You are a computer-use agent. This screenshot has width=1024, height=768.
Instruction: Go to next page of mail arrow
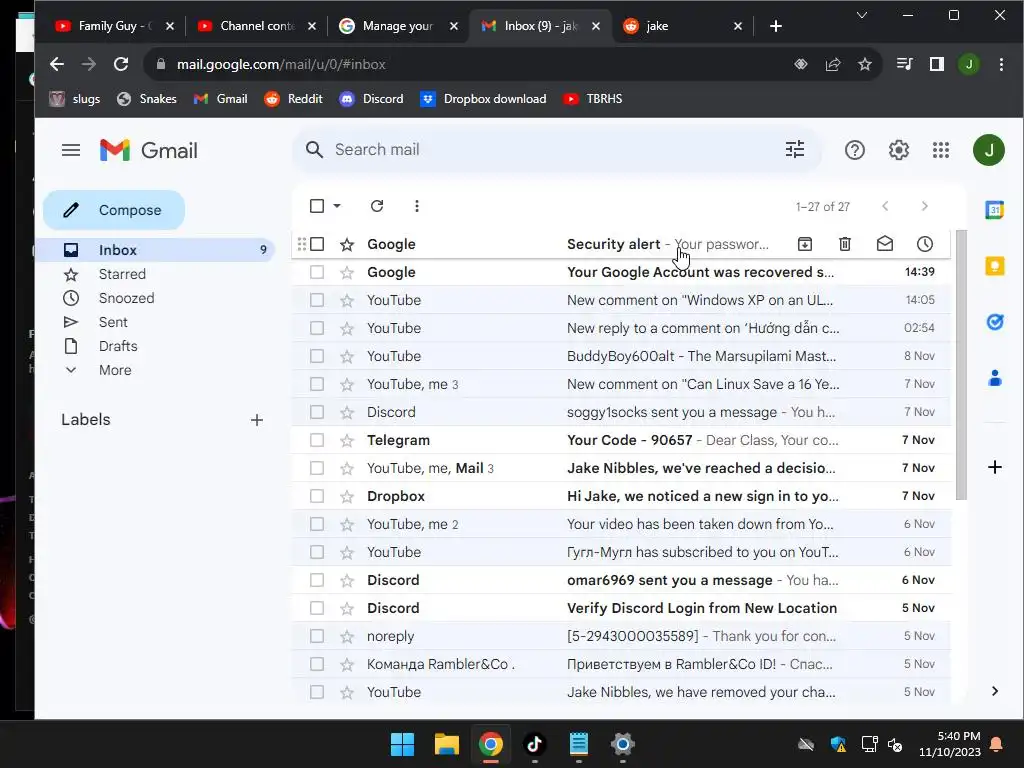tap(924, 206)
